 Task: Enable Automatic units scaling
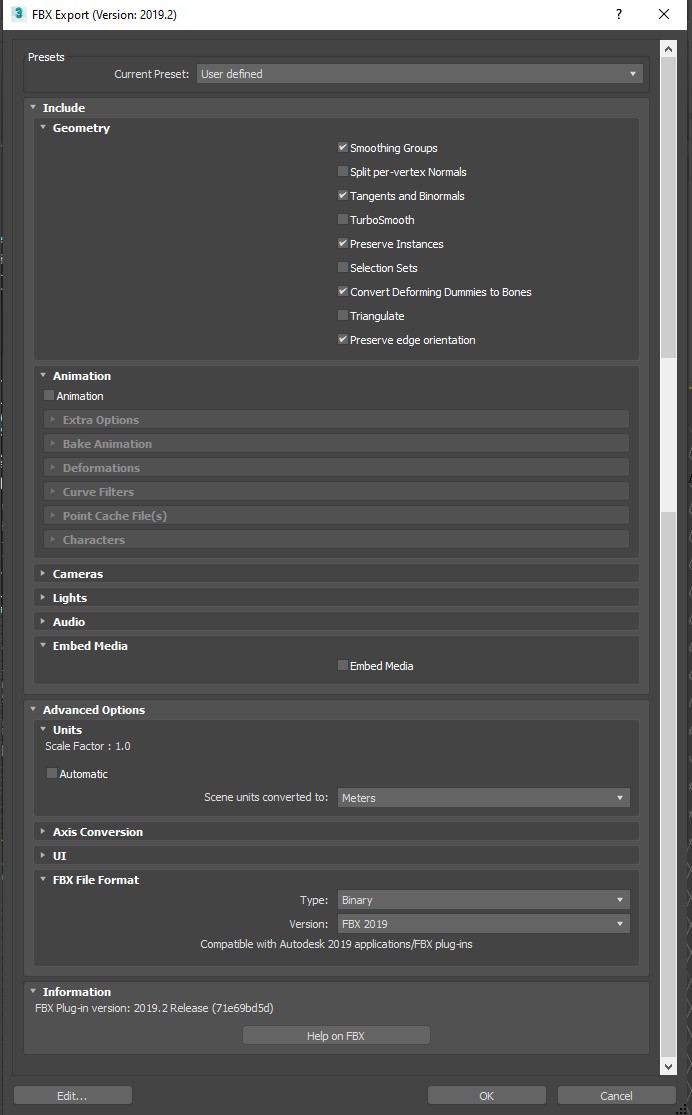[52, 774]
